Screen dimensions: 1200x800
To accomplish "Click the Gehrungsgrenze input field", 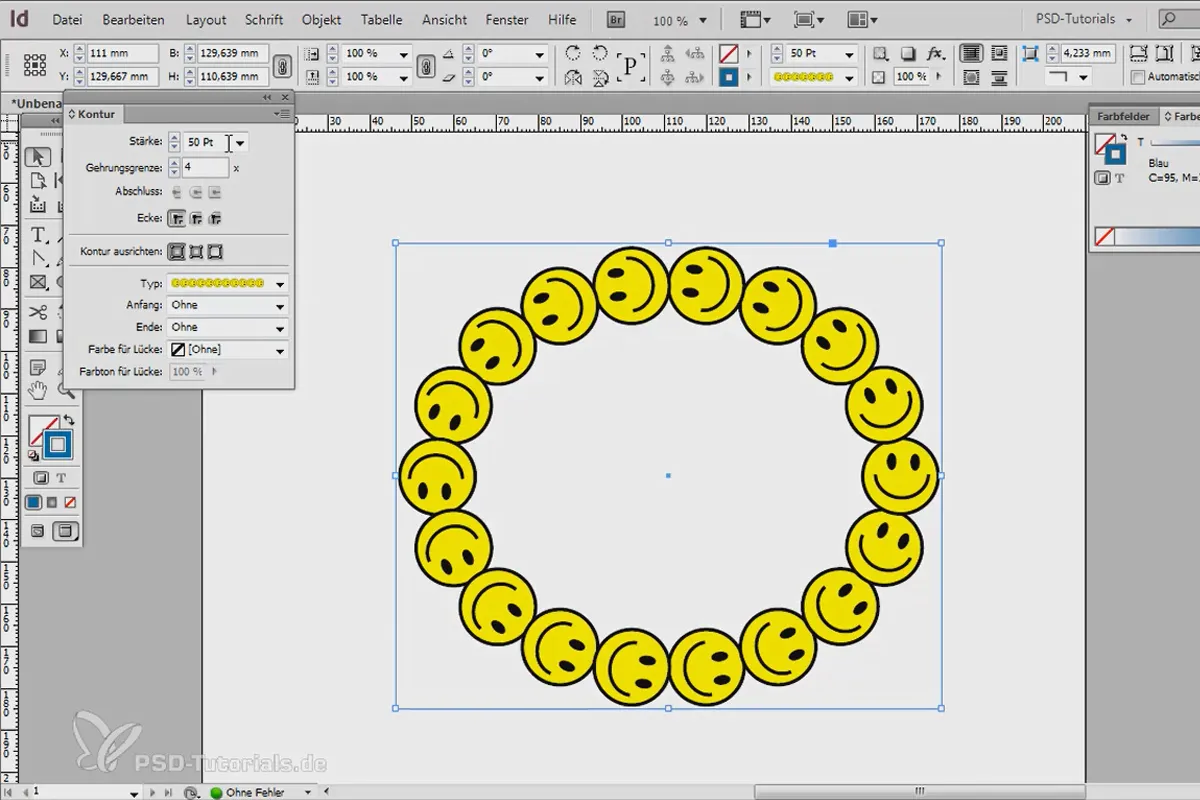I will [206, 168].
